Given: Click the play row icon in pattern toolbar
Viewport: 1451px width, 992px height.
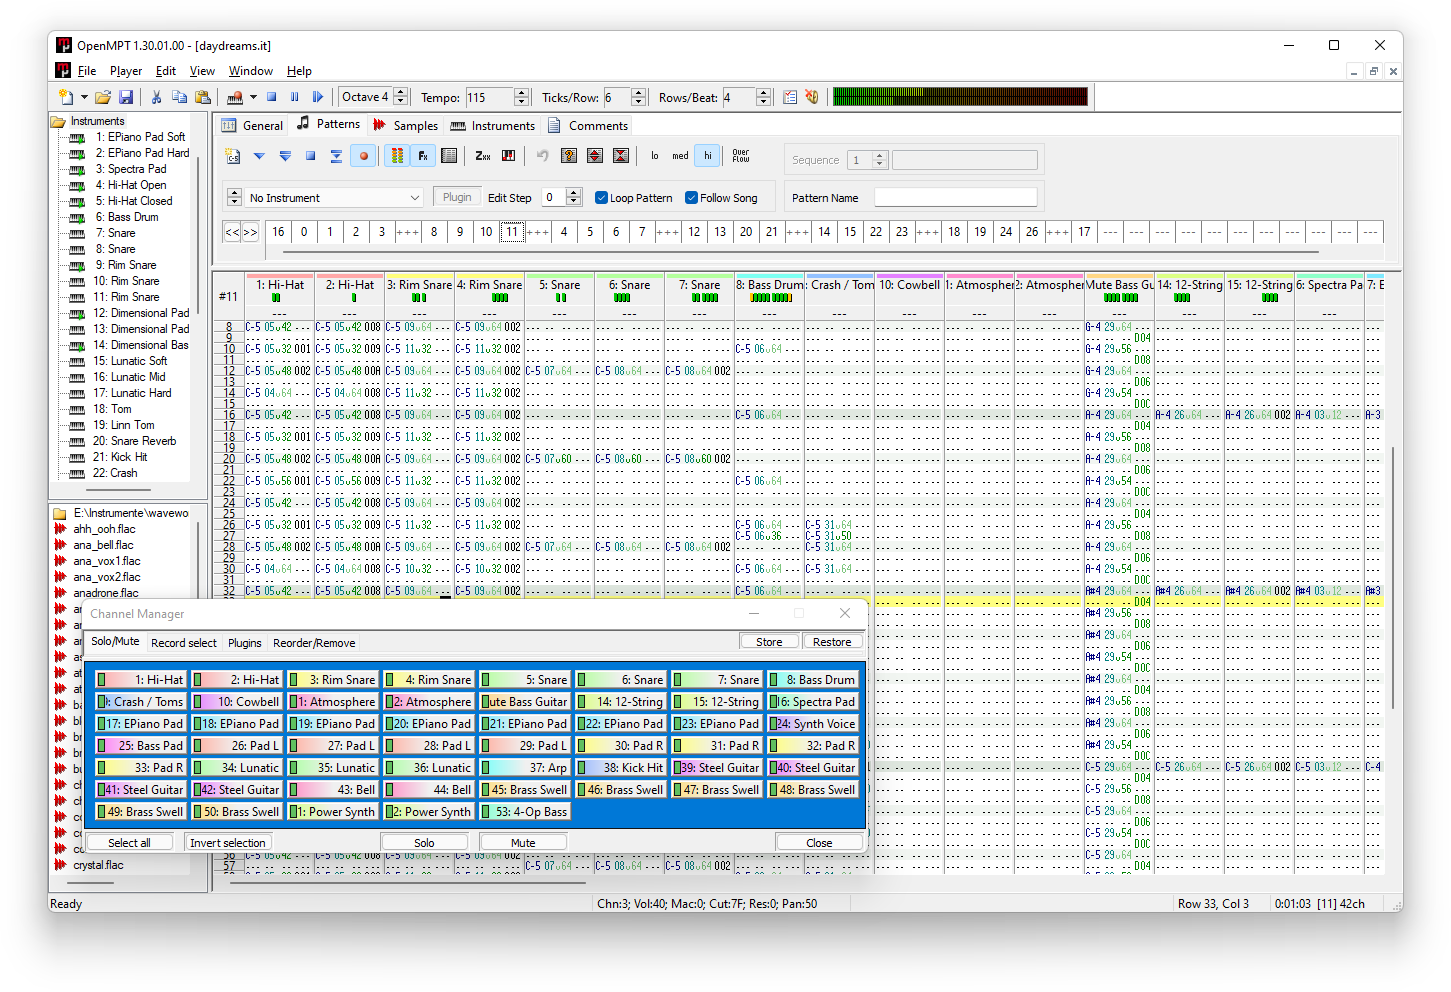Looking at the screenshot, I should [x=336, y=156].
